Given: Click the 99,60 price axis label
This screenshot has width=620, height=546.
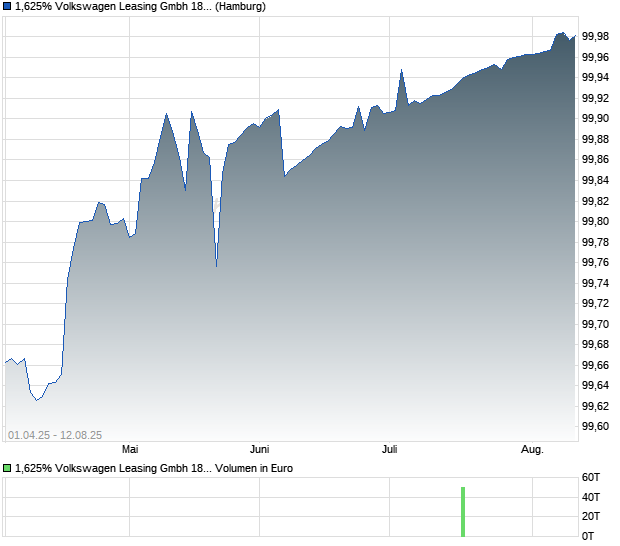Looking at the screenshot, I should click(595, 426).
